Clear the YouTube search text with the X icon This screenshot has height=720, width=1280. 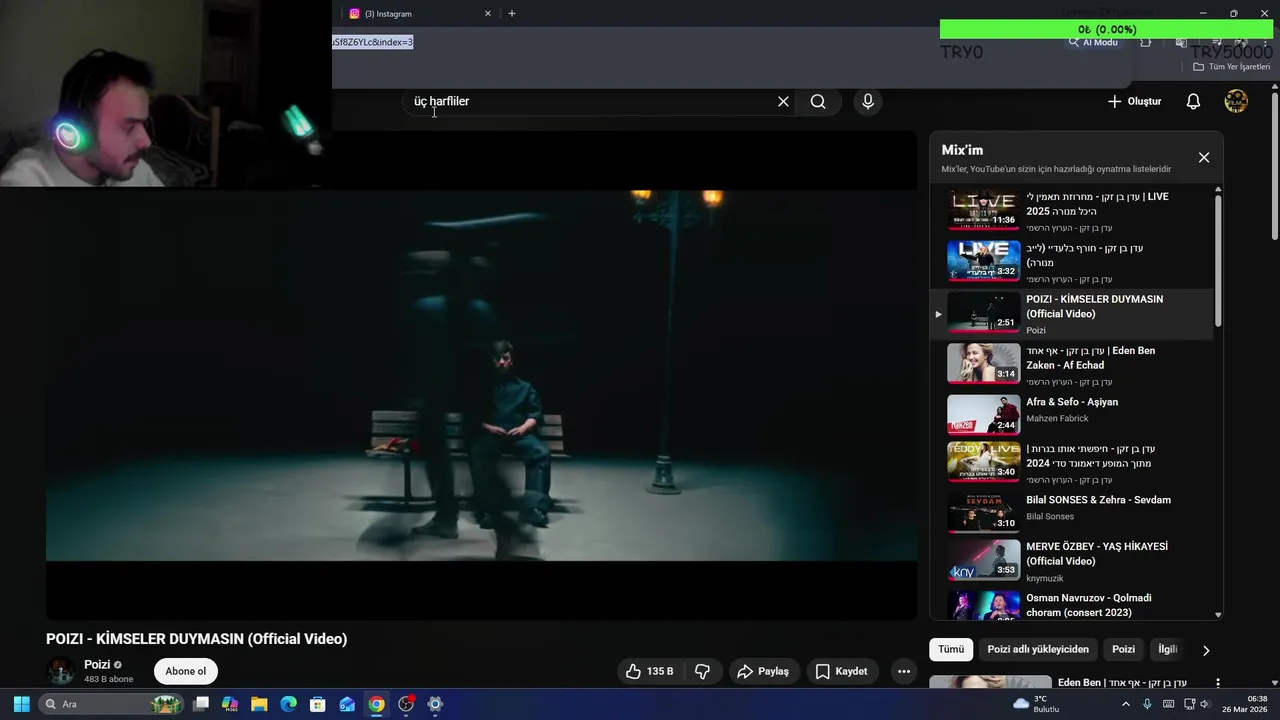point(783,101)
